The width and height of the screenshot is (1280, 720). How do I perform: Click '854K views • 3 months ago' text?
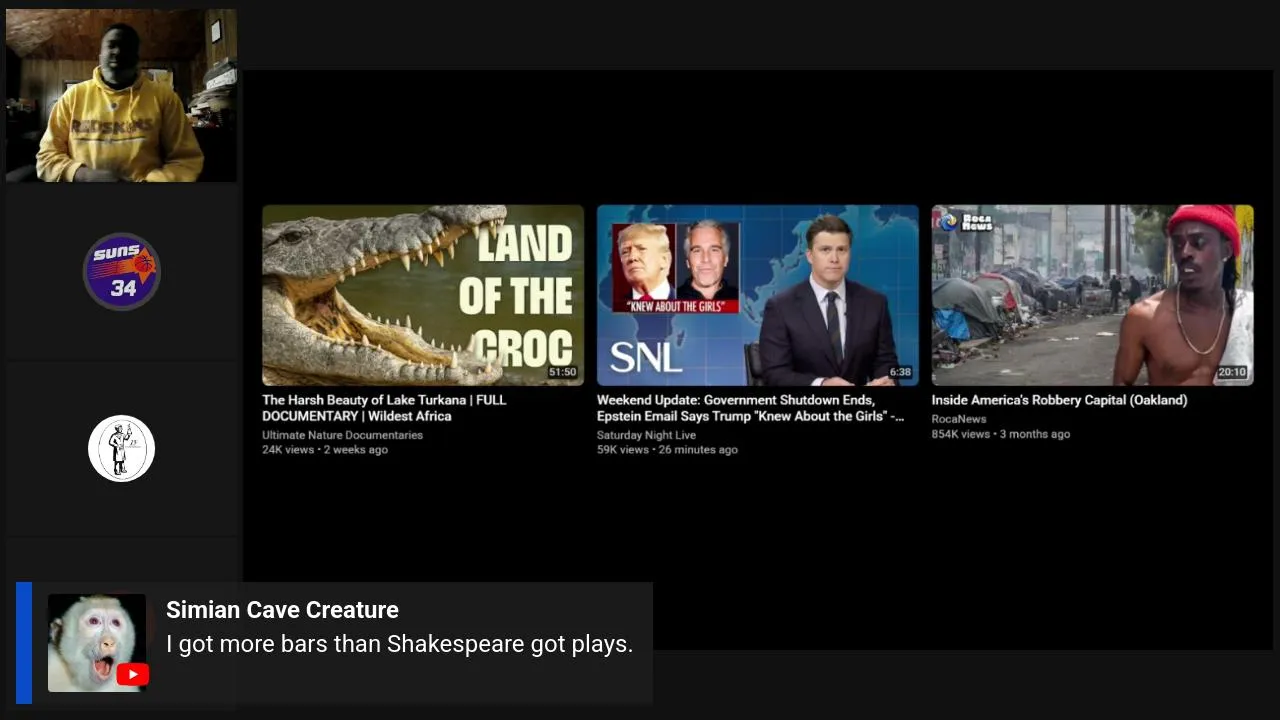click(x=1001, y=434)
